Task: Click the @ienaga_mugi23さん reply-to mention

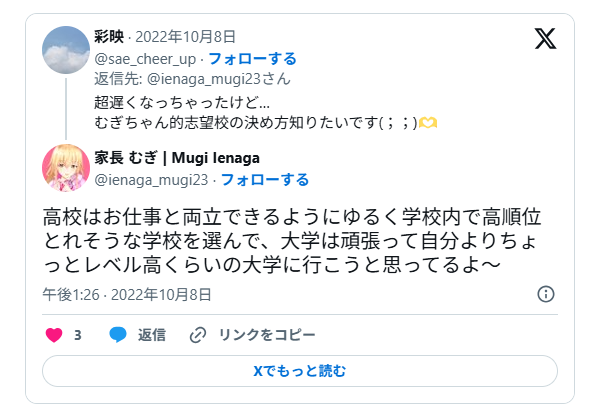Action: 219,79
